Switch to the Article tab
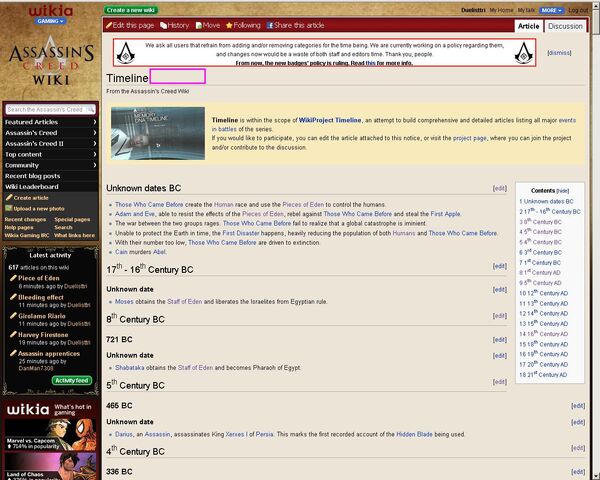The image size is (600, 480). click(x=528, y=26)
